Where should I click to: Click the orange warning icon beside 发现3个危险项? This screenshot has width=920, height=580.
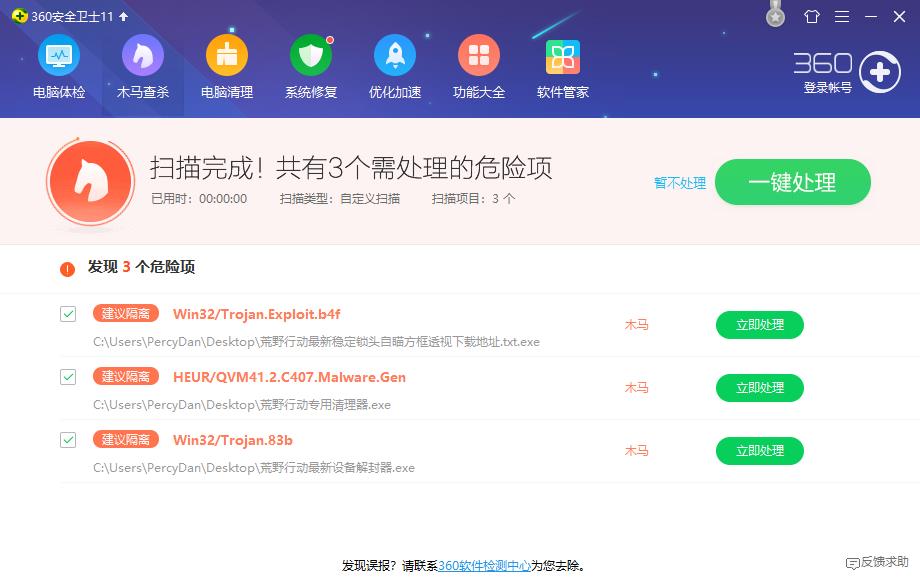[x=67, y=269]
